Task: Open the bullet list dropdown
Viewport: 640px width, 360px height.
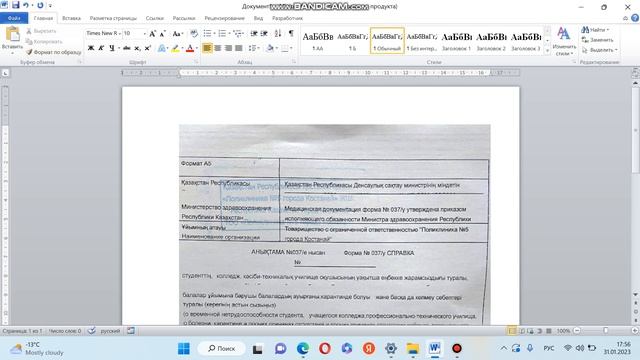Action: click(215, 33)
